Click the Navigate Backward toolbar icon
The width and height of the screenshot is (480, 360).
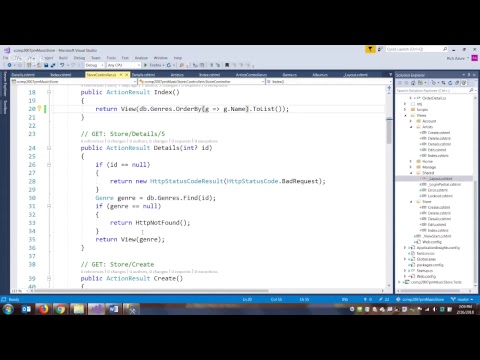[x=9, y=65]
